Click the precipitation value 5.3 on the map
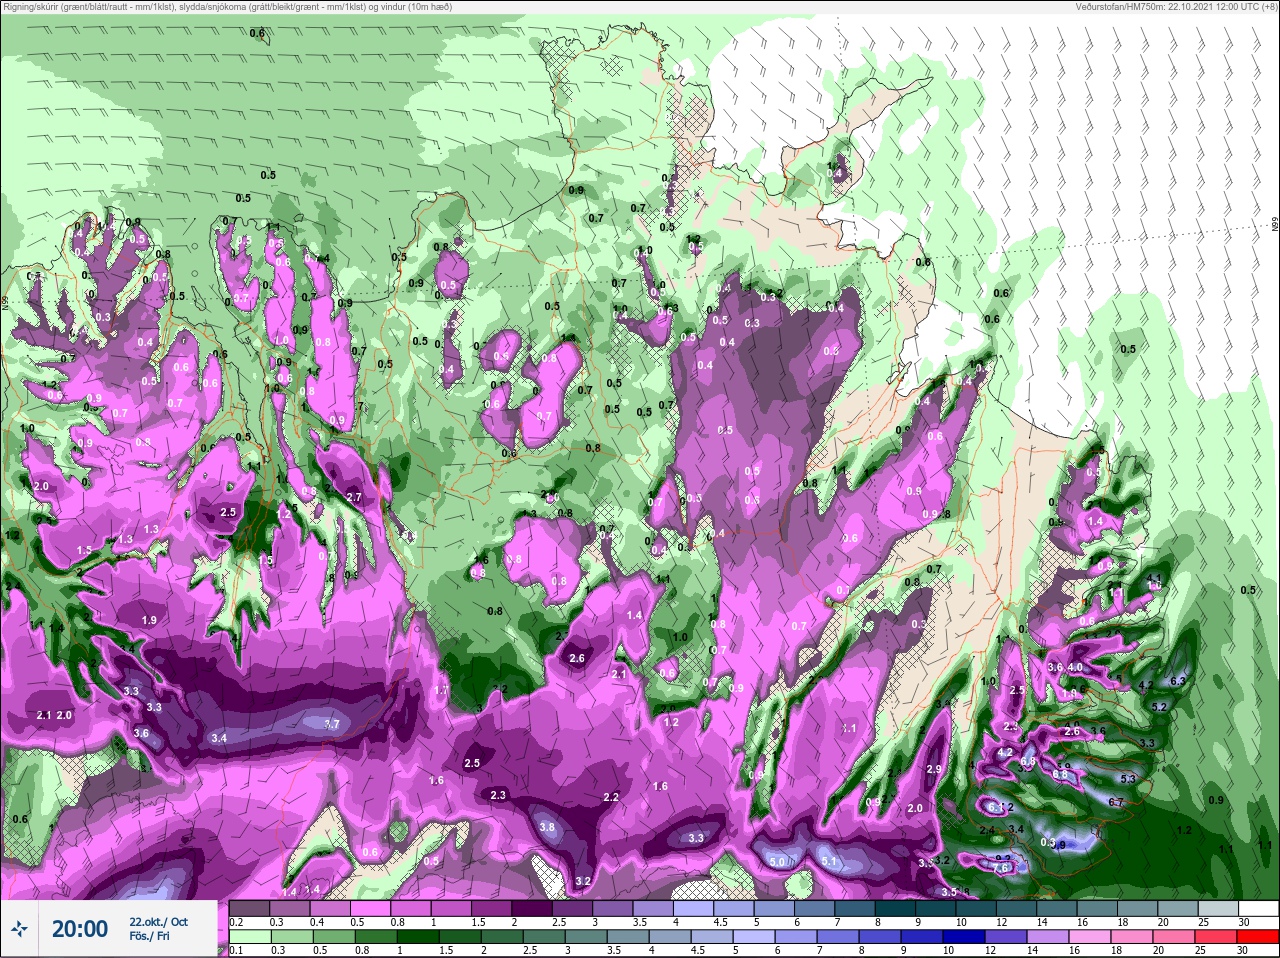This screenshot has width=1280, height=958. pyautogui.click(x=1128, y=779)
